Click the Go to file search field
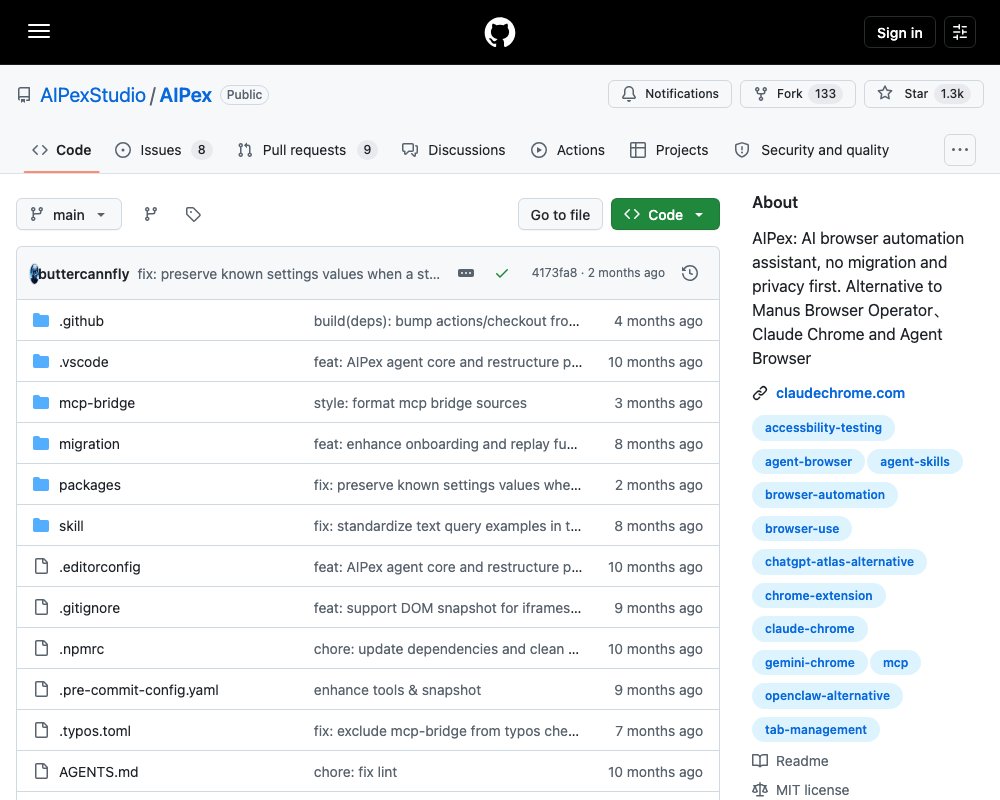 tap(560, 214)
